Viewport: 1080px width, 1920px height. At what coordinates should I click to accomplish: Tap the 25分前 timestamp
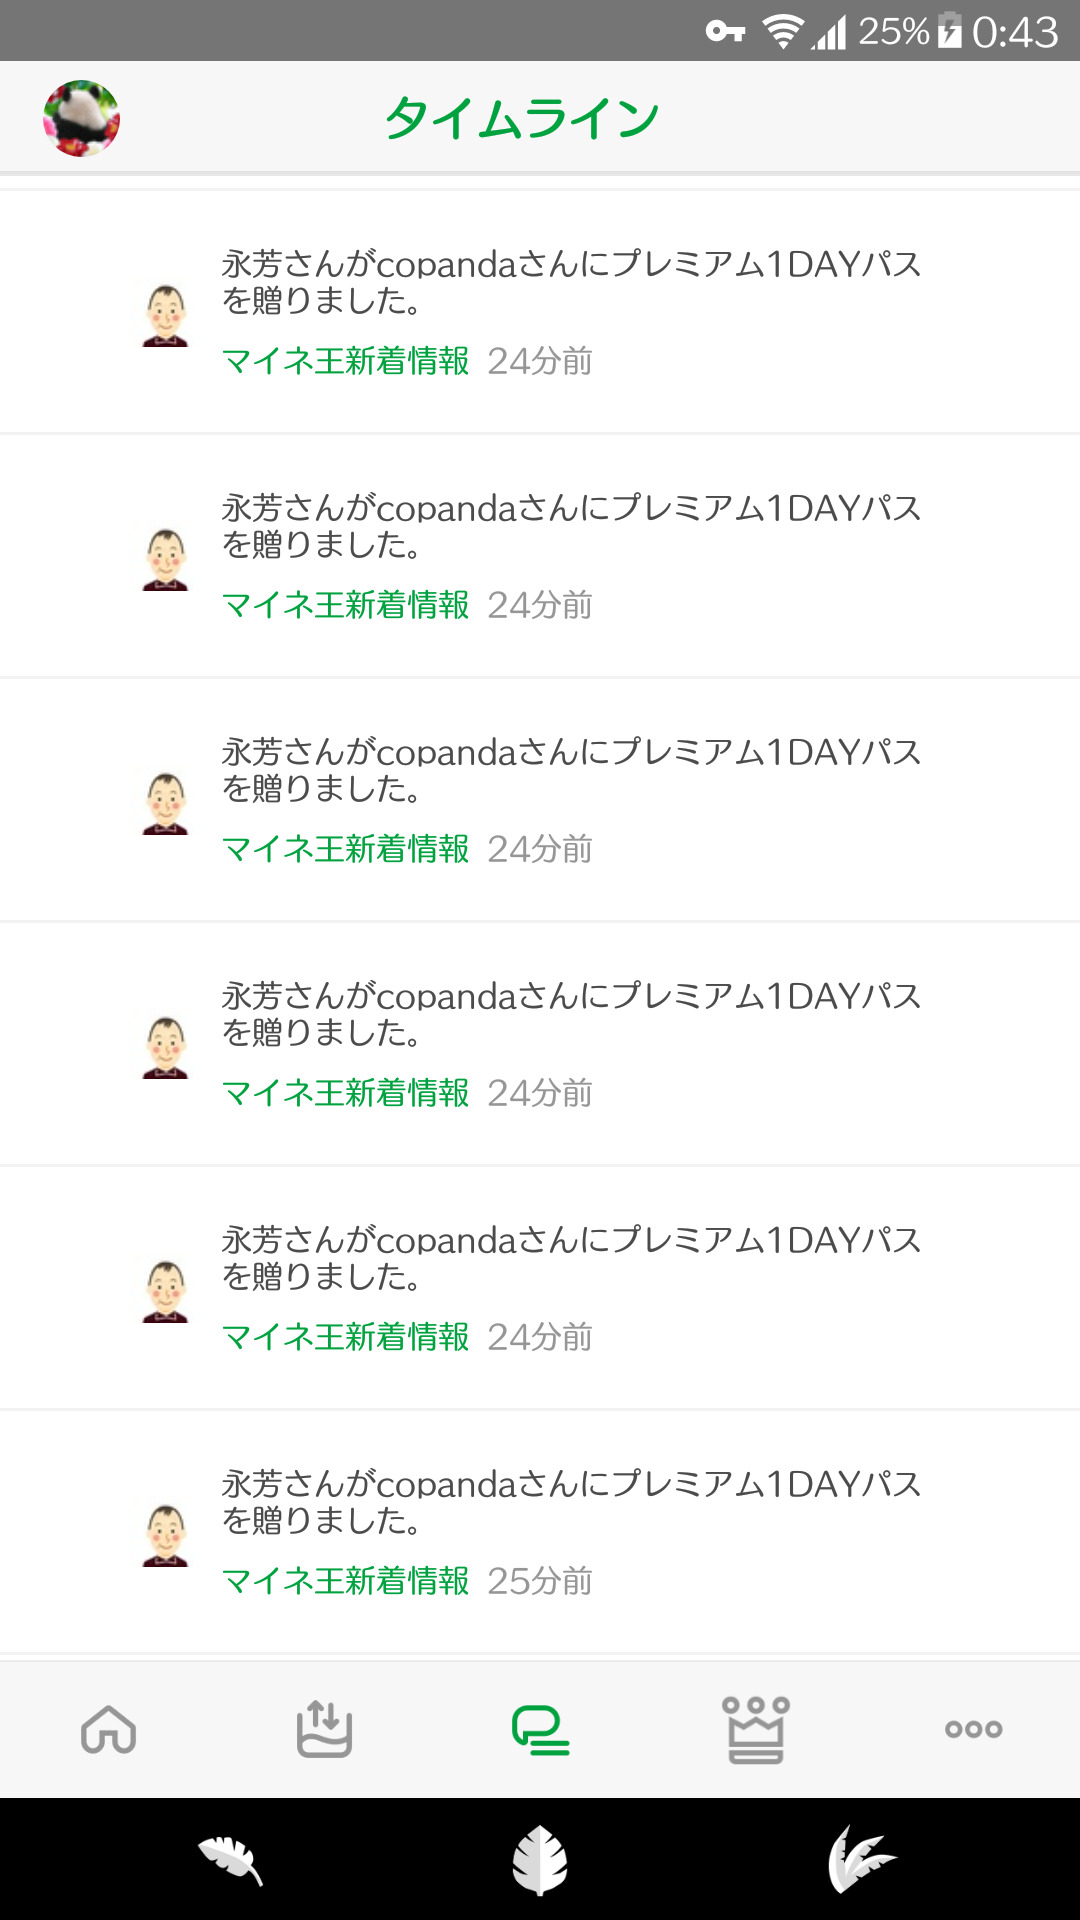(540, 1581)
